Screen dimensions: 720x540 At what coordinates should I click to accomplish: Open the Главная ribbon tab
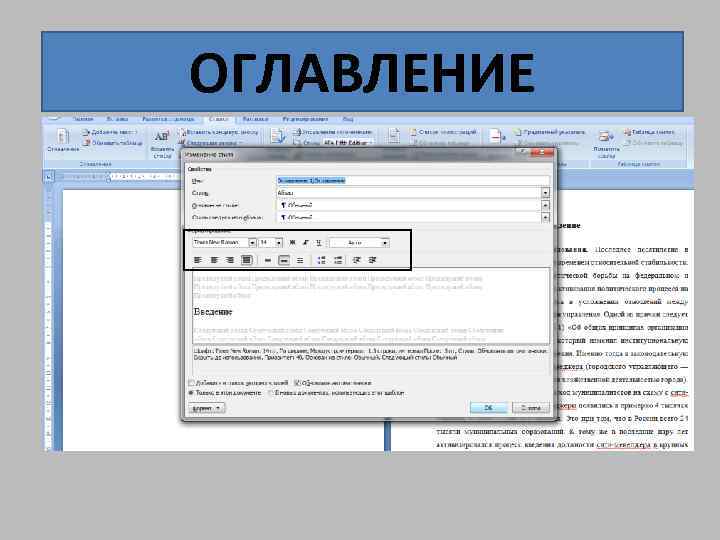83,119
